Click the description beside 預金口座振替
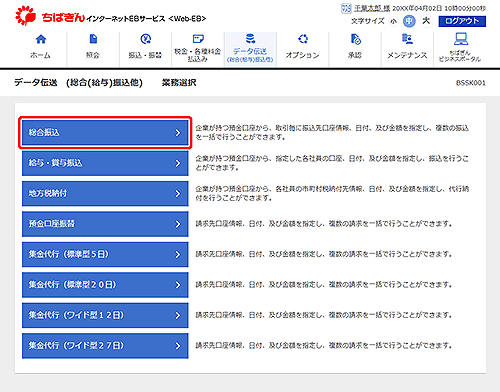This screenshot has height=392, width=500. pos(324,224)
